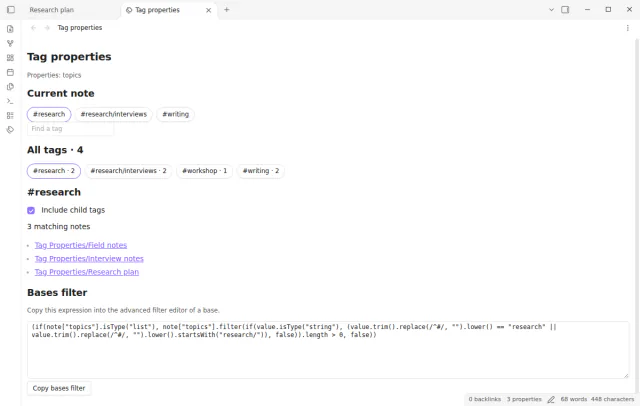Click the 'All tags · 4' heading

pyautogui.click(x=55, y=150)
